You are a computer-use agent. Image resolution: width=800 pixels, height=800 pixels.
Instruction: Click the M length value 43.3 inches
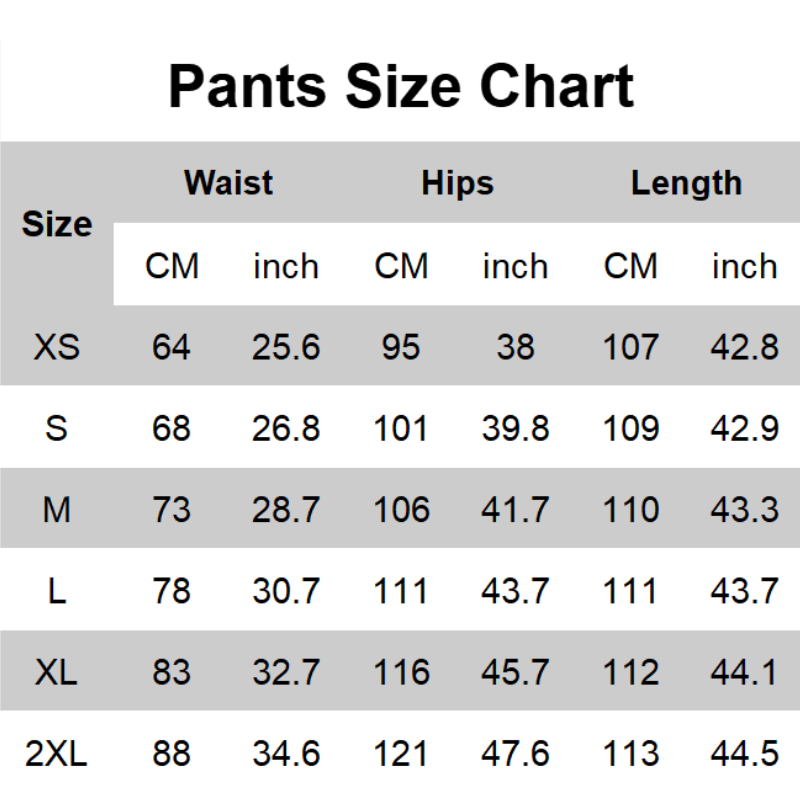[x=744, y=510]
